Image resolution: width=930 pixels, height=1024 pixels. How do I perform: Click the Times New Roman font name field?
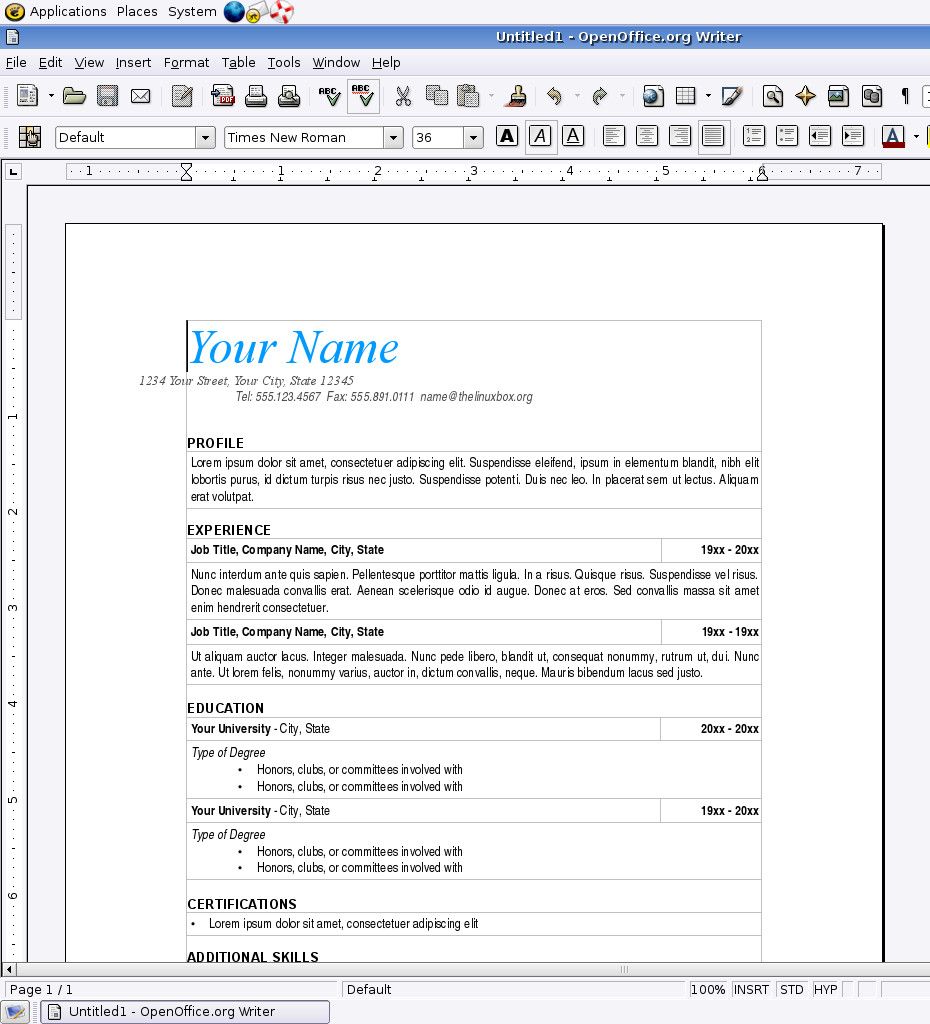click(x=304, y=138)
